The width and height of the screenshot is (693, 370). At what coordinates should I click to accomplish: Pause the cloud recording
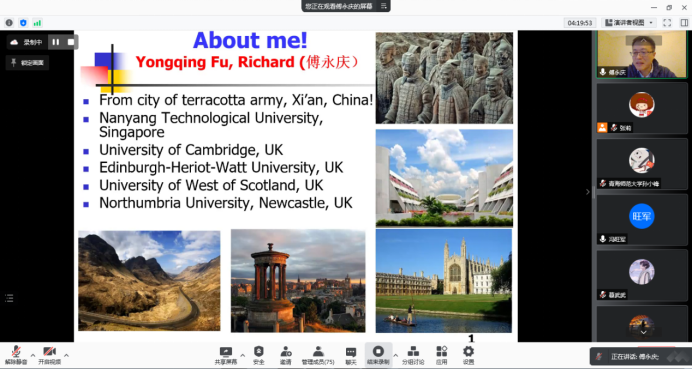(x=56, y=42)
